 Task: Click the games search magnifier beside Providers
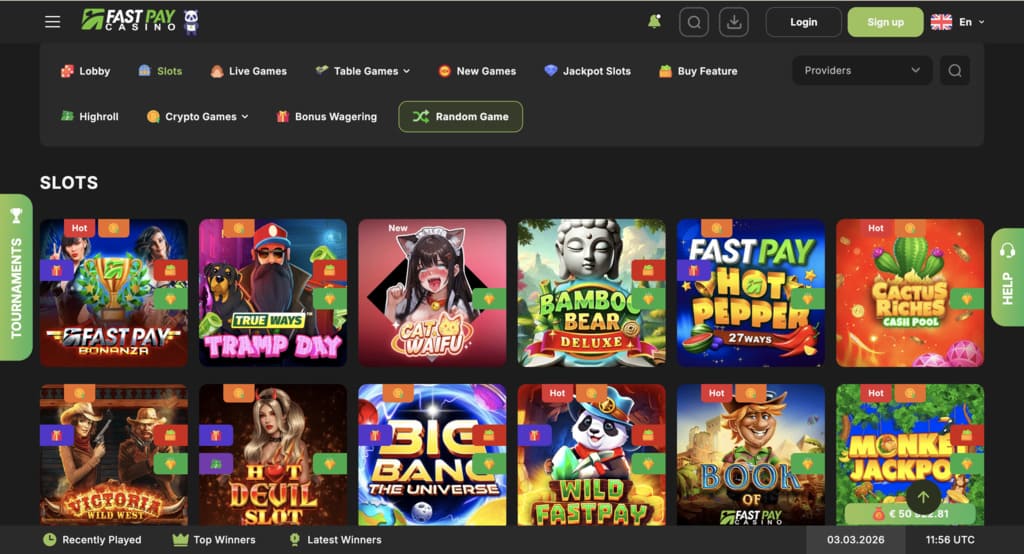[x=955, y=71]
